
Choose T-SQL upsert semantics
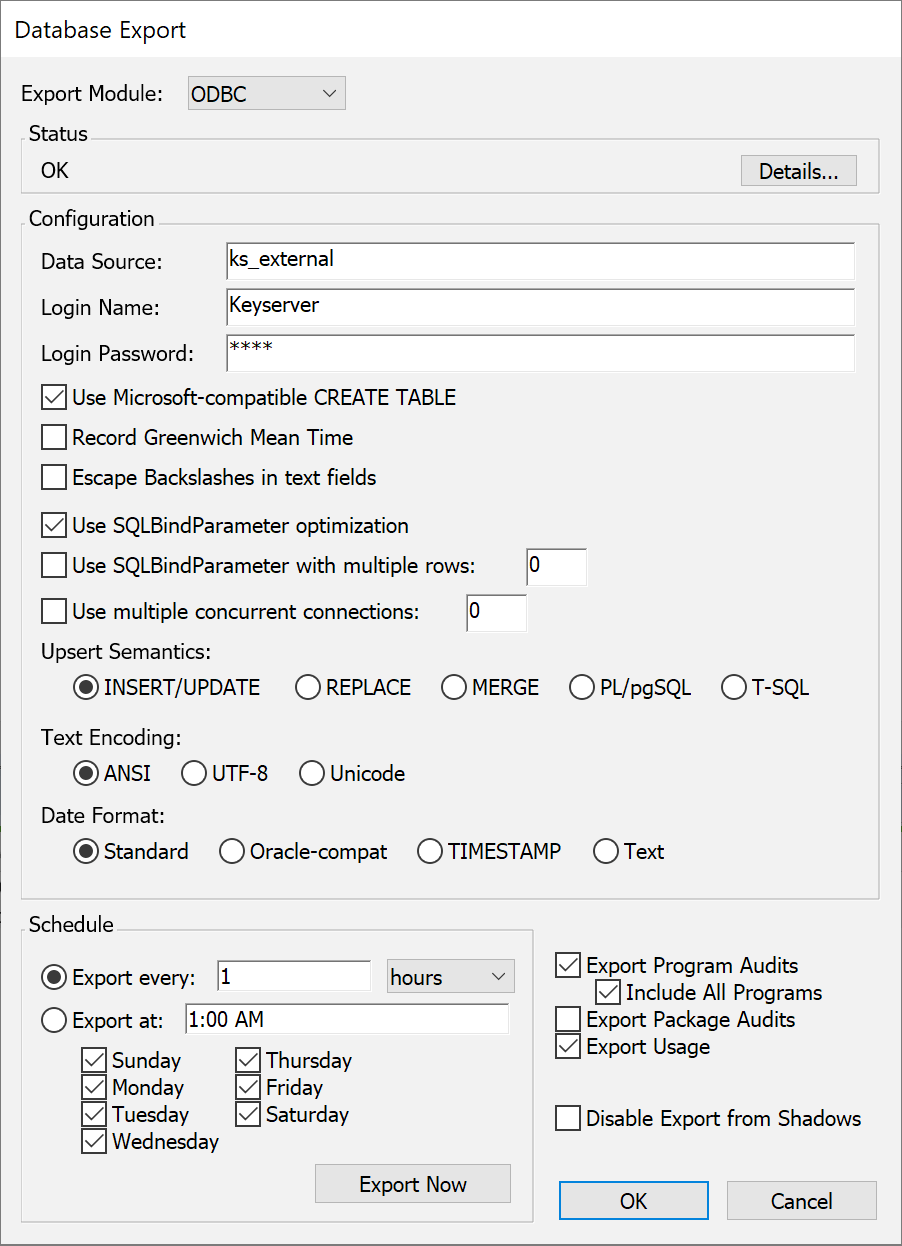pos(734,688)
